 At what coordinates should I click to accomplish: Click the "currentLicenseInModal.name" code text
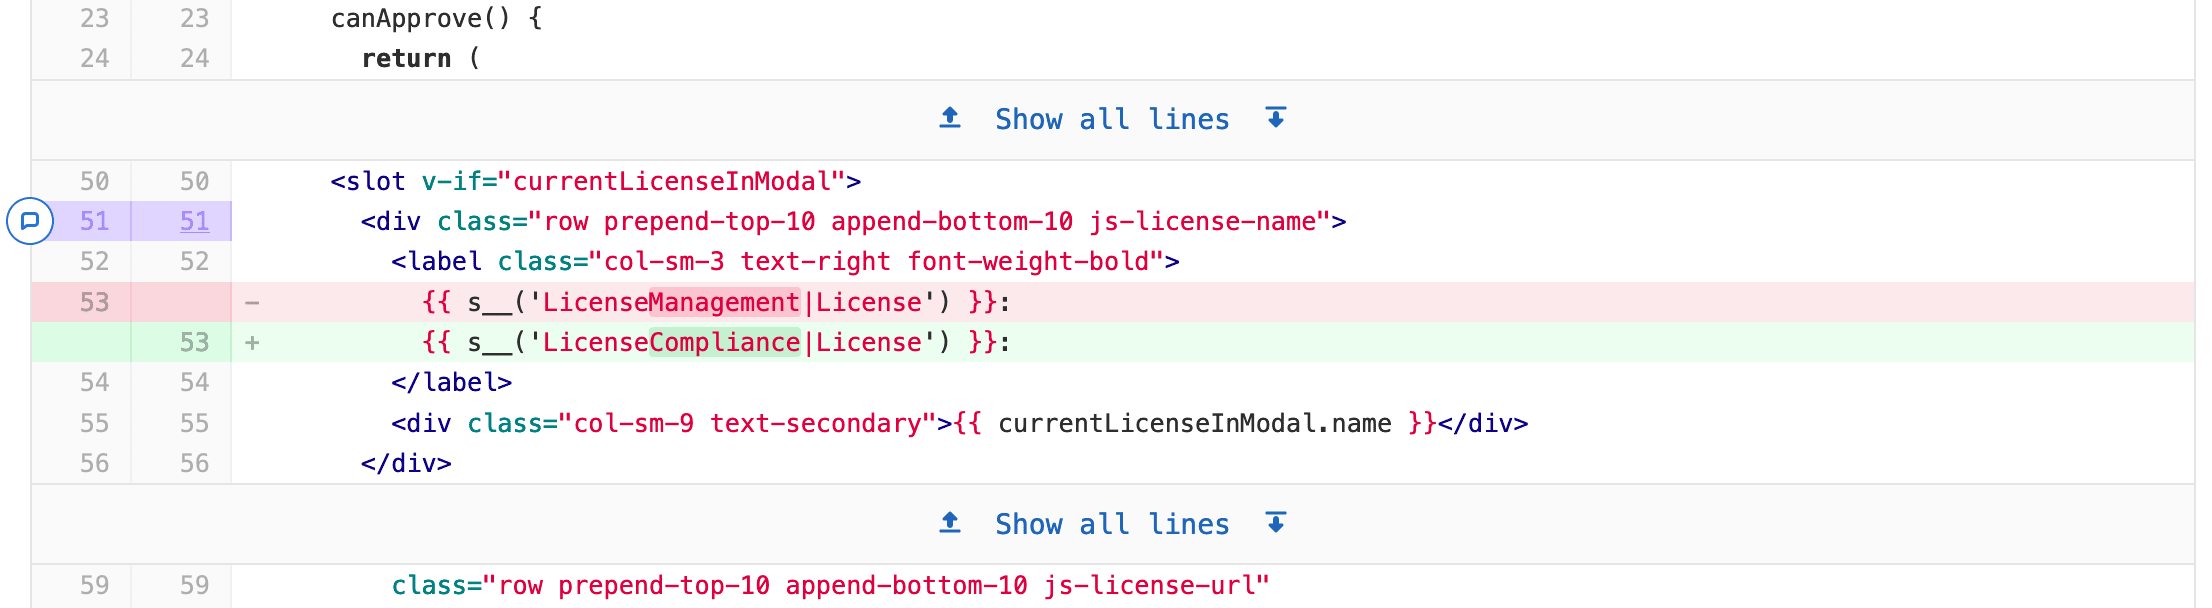[x=1194, y=423]
